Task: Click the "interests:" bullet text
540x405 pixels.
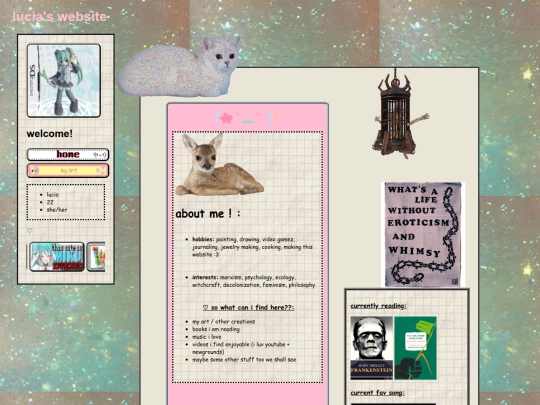Action: (x=253, y=281)
